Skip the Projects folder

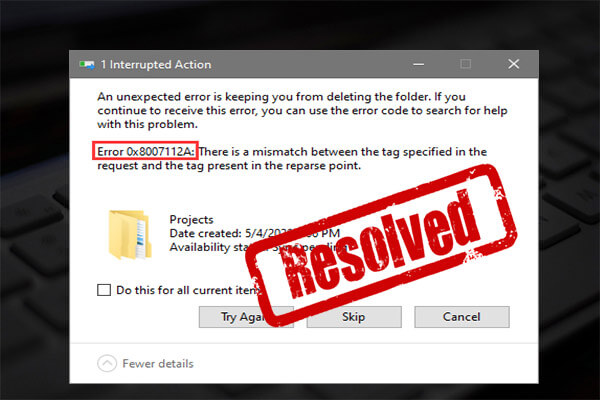pos(354,317)
